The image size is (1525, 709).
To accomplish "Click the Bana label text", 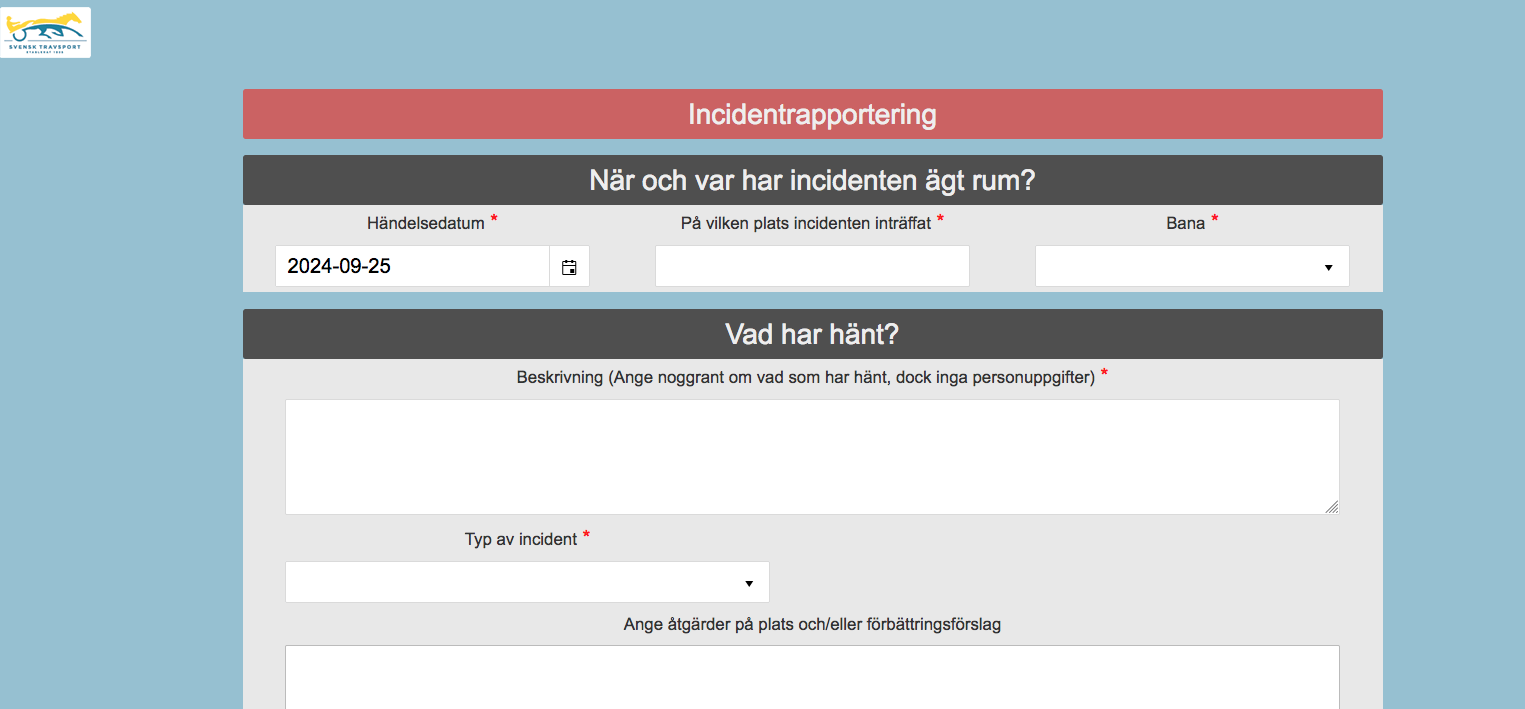I will [x=1185, y=223].
